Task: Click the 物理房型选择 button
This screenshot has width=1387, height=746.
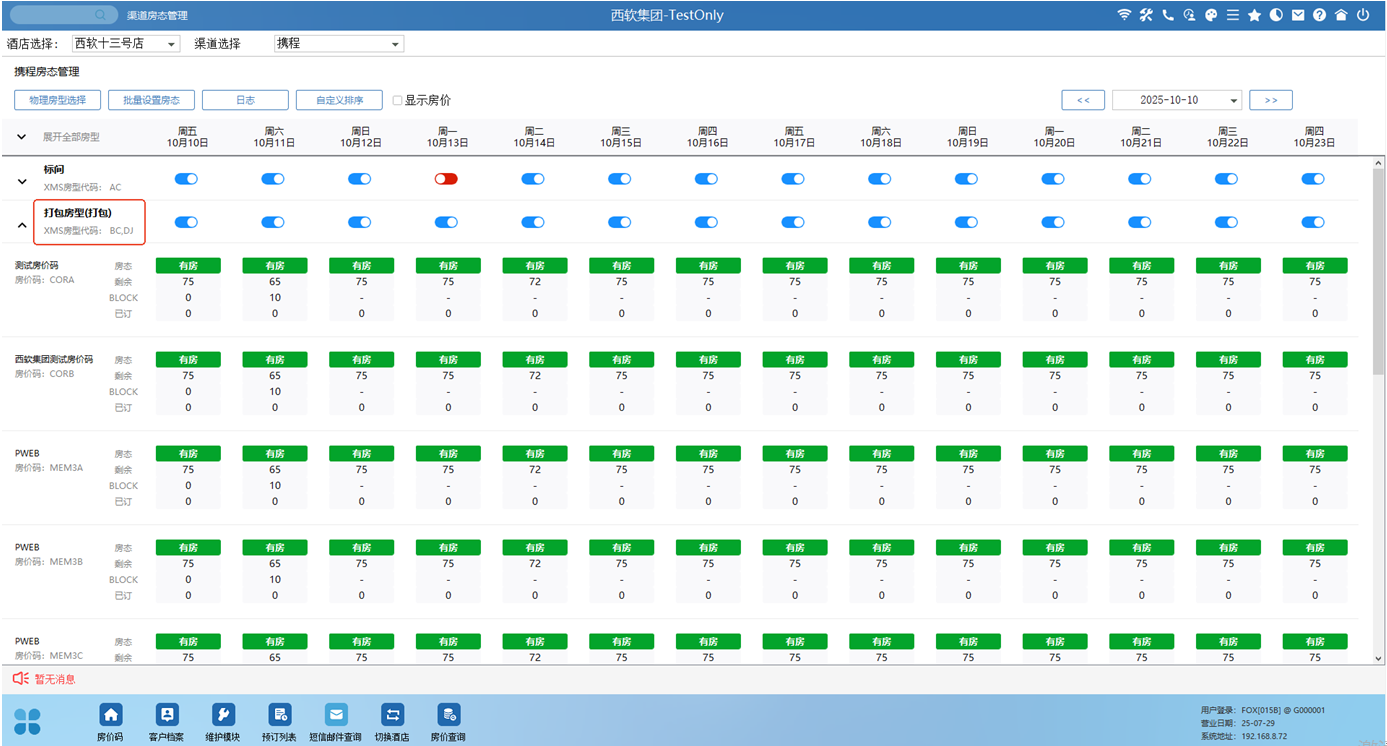Action: click(58, 100)
